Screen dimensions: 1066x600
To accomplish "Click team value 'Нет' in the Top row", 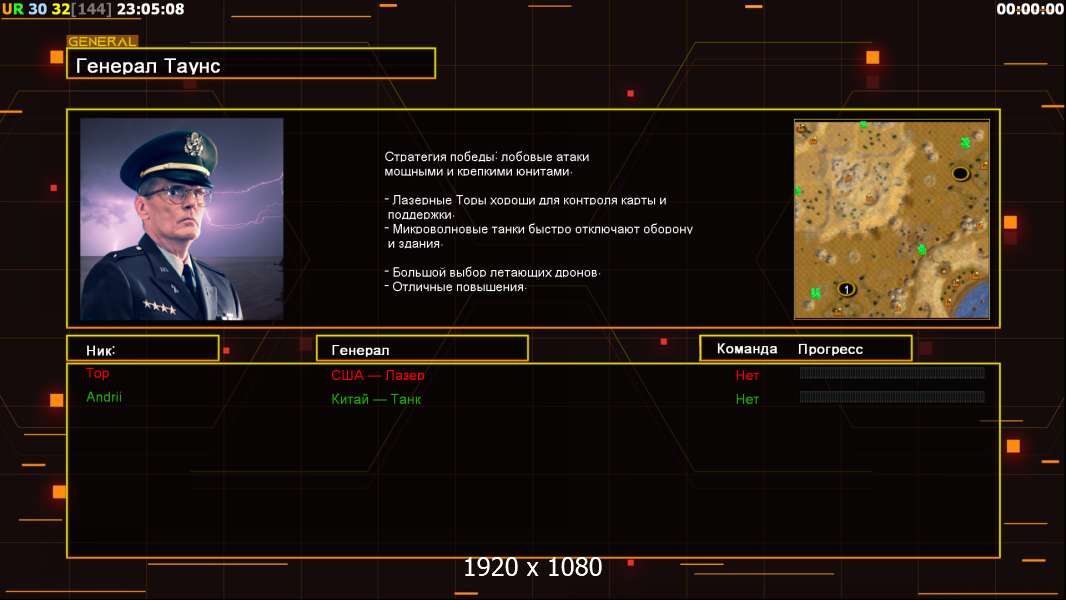I will point(747,375).
